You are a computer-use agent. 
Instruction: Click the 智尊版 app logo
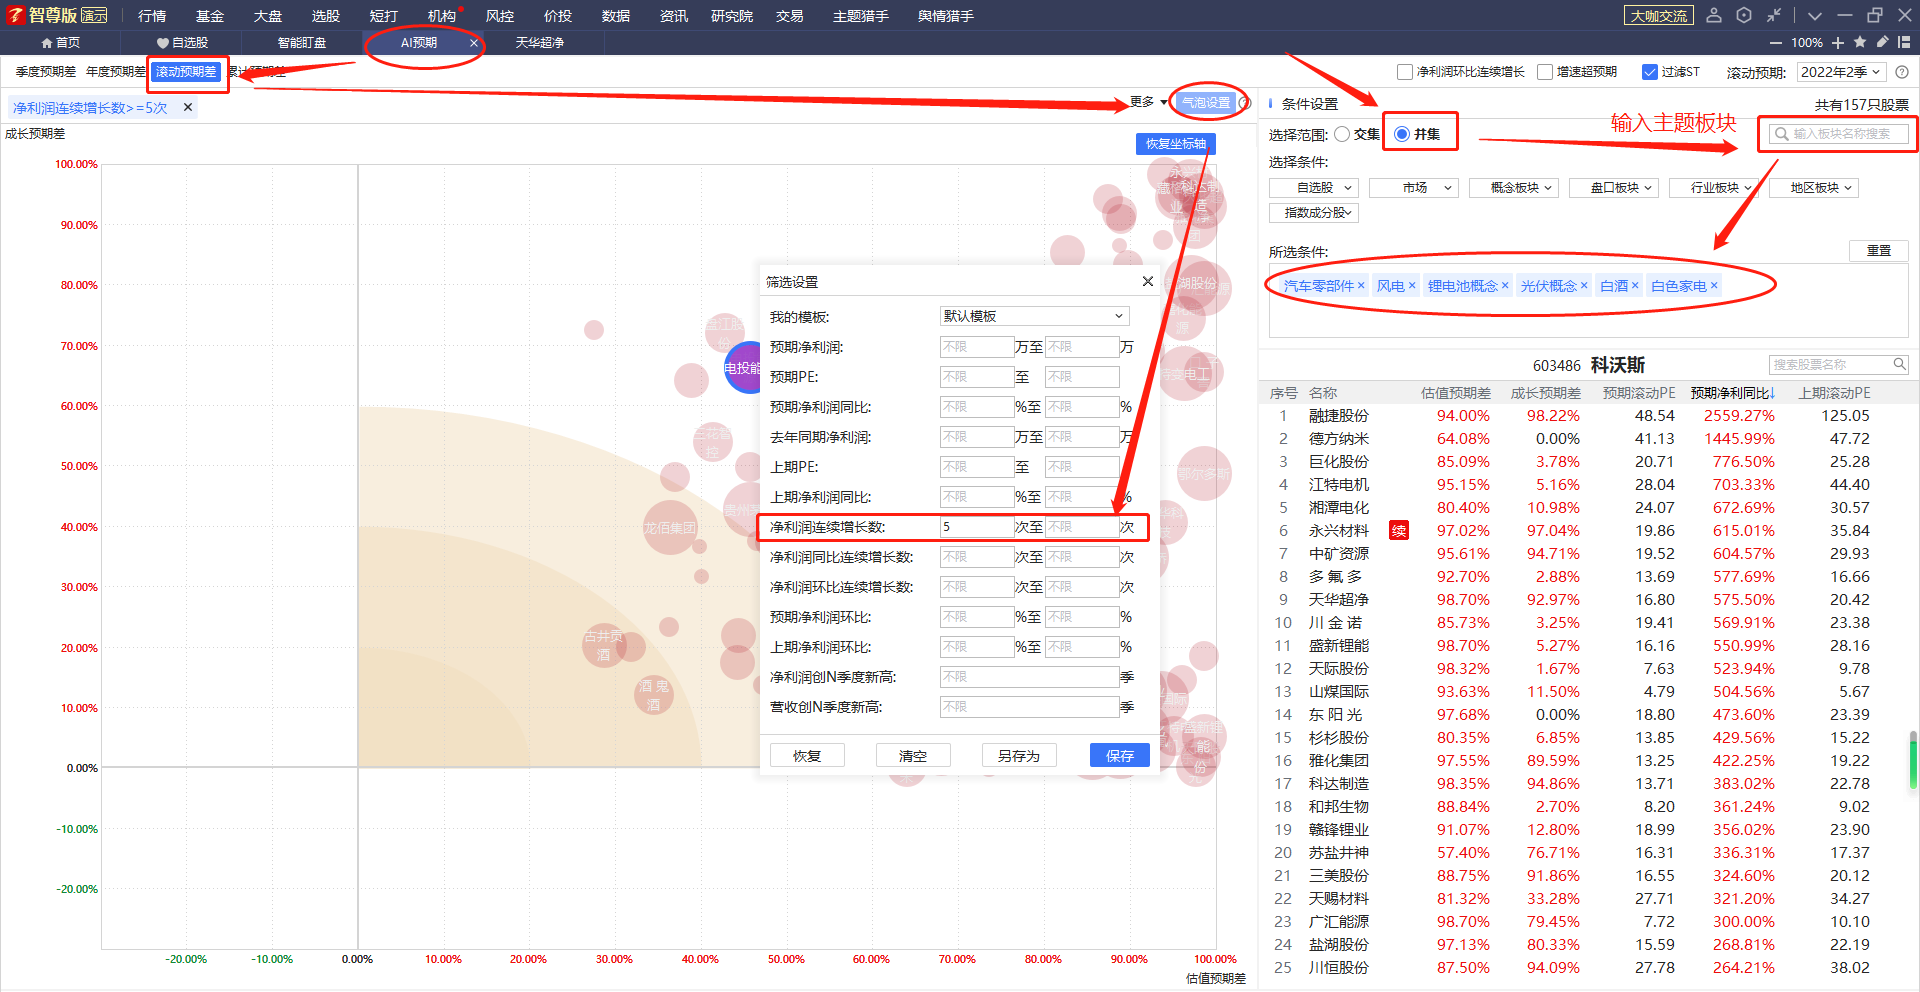[14, 15]
